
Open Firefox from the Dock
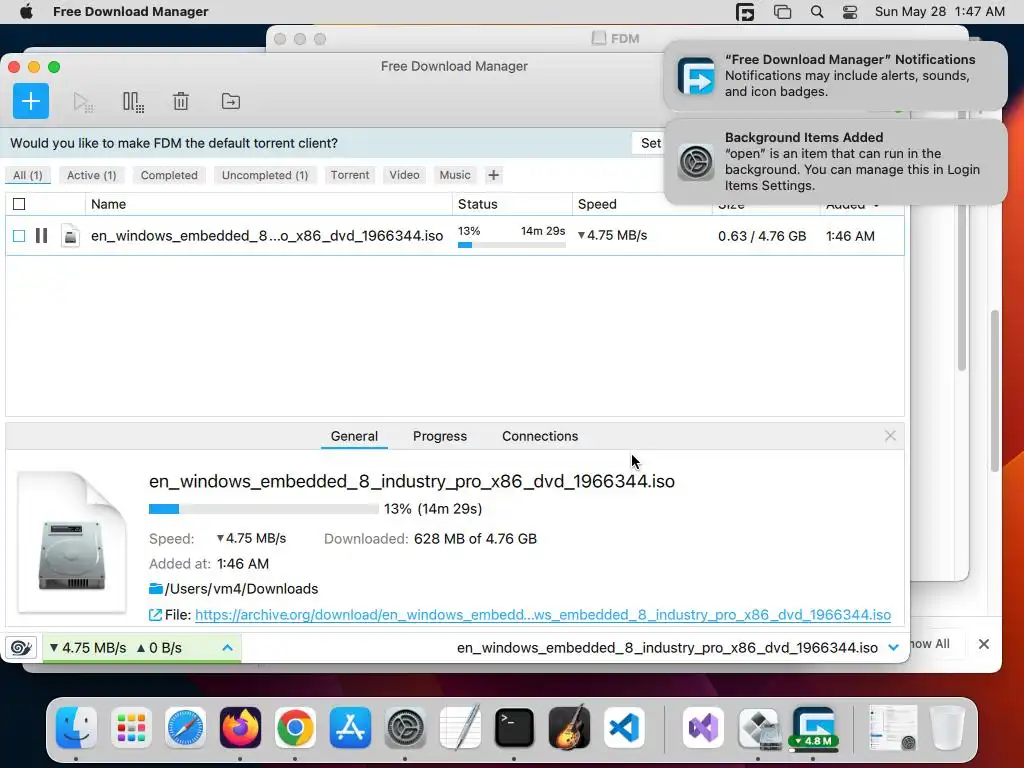240,727
